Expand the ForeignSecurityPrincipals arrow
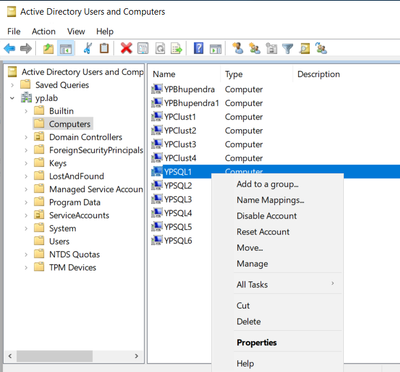The height and width of the screenshot is (372, 400). click(26, 150)
